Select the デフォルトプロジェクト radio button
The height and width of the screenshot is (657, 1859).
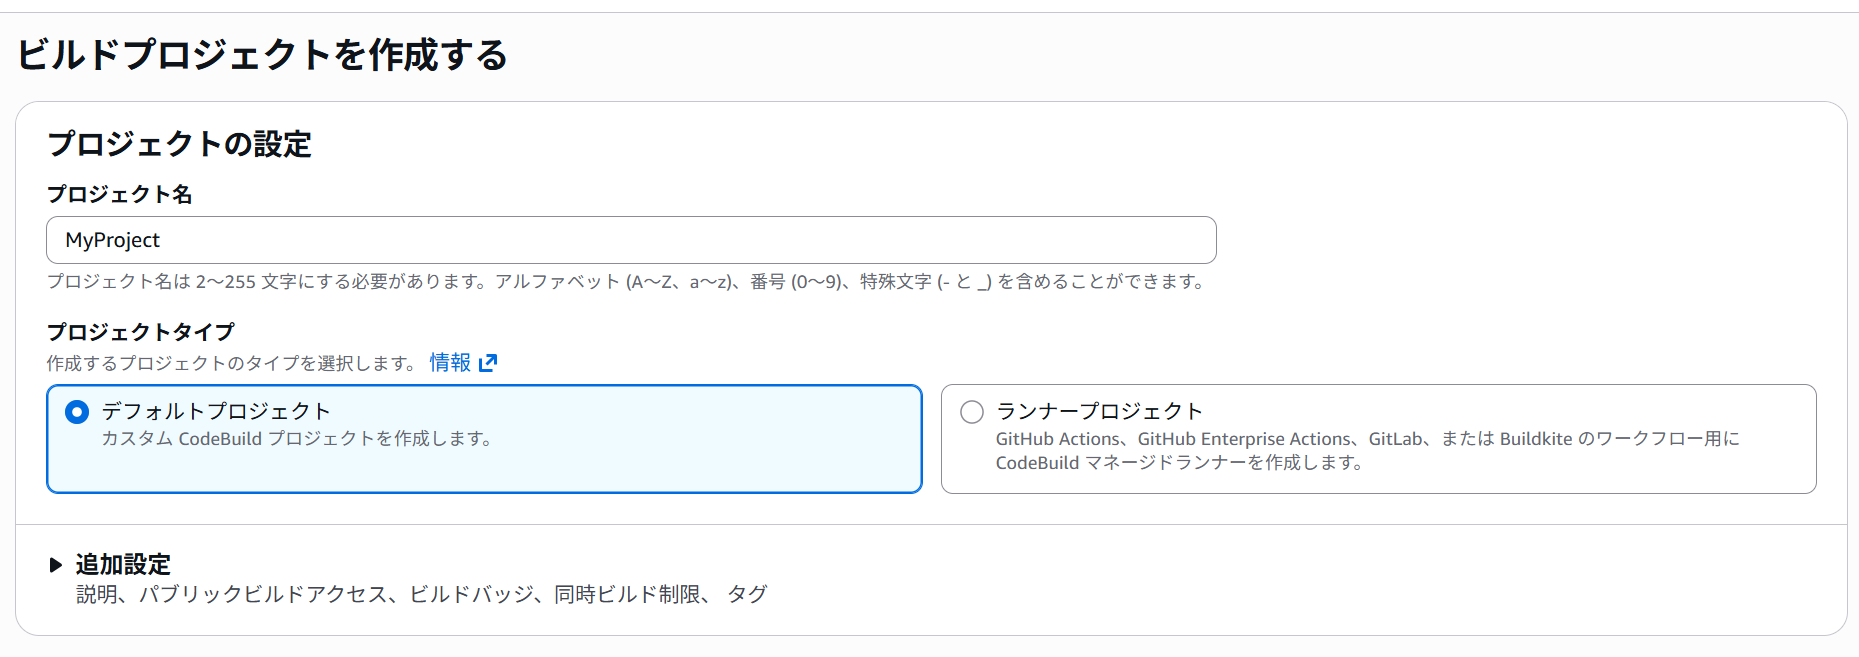pyautogui.click(x=77, y=412)
